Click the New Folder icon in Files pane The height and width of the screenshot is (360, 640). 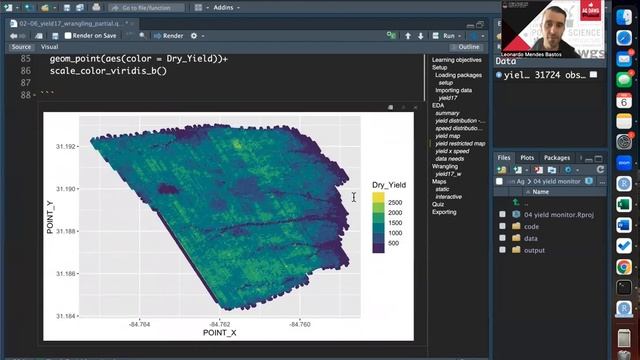[x=501, y=170]
